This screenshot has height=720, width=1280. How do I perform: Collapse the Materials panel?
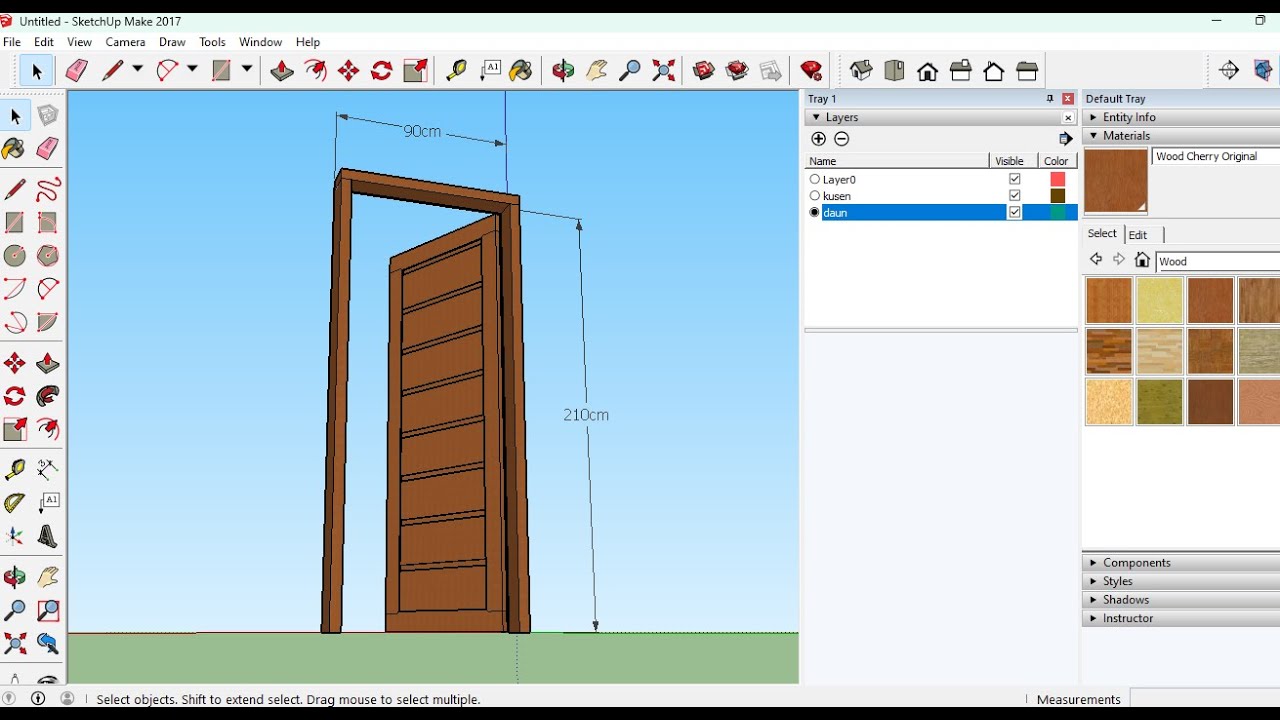[1181, 136]
